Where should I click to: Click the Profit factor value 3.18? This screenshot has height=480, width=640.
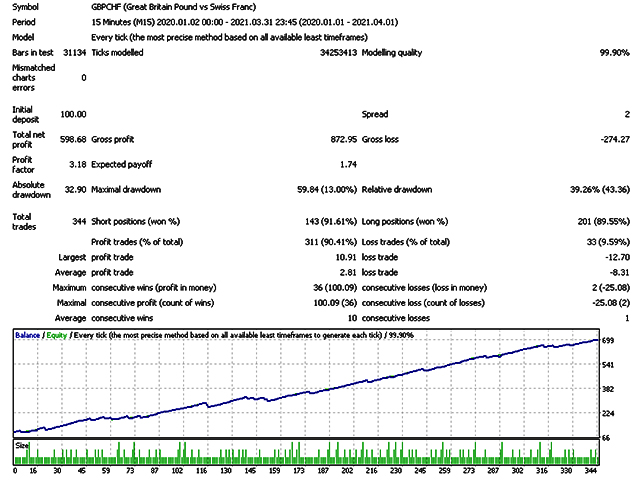pyautogui.click(x=78, y=164)
